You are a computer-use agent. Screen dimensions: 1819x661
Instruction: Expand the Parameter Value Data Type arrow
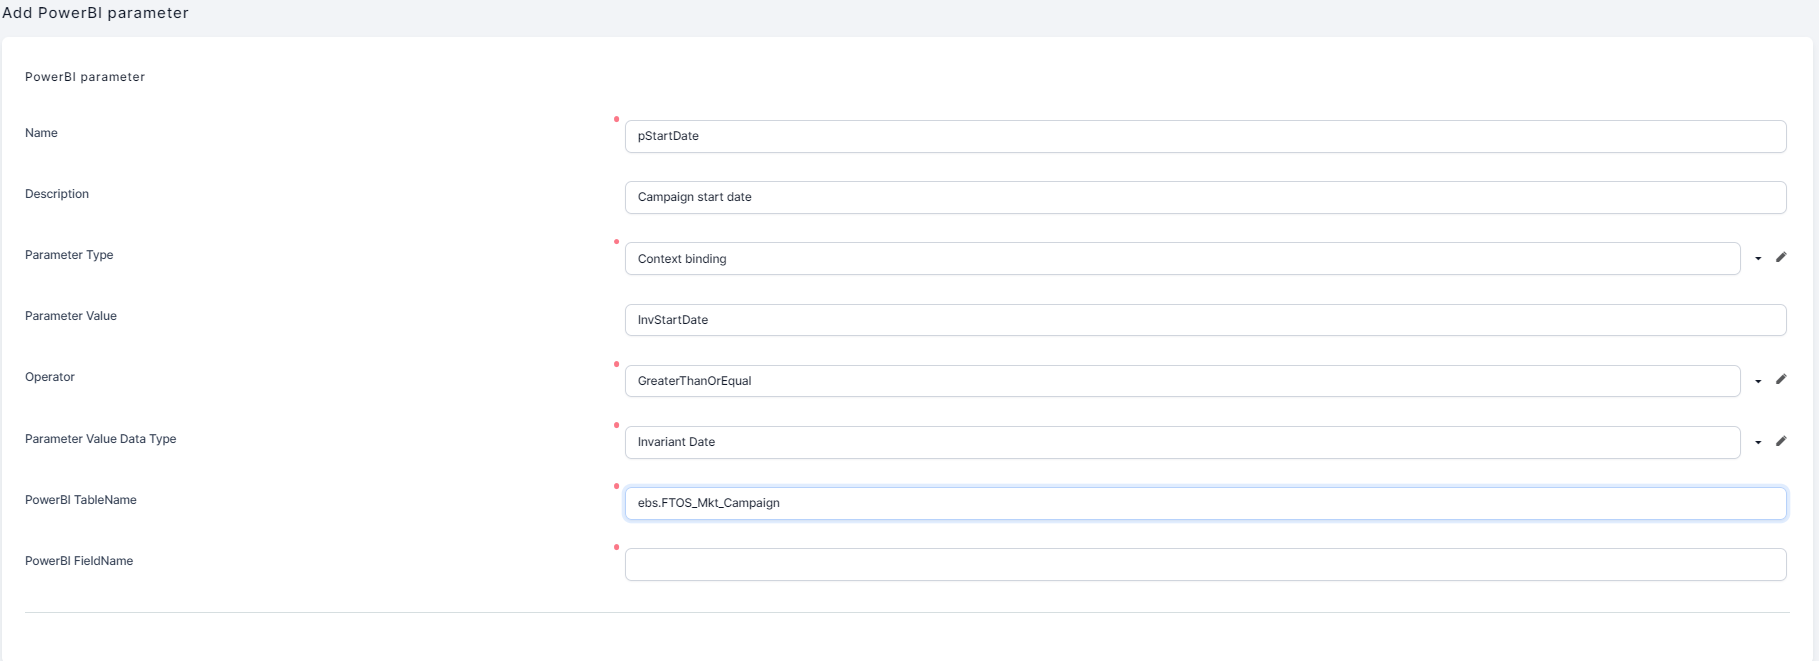[x=1758, y=442]
